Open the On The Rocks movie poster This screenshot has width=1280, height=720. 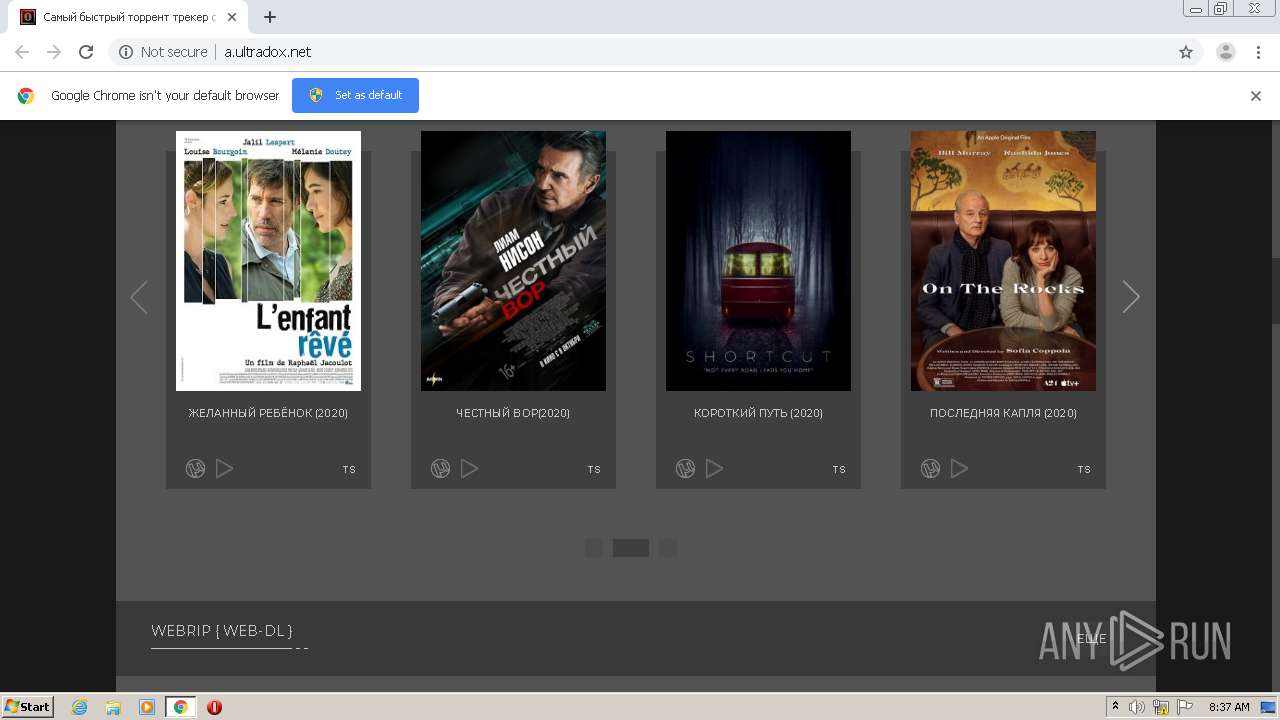[x=1003, y=261]
